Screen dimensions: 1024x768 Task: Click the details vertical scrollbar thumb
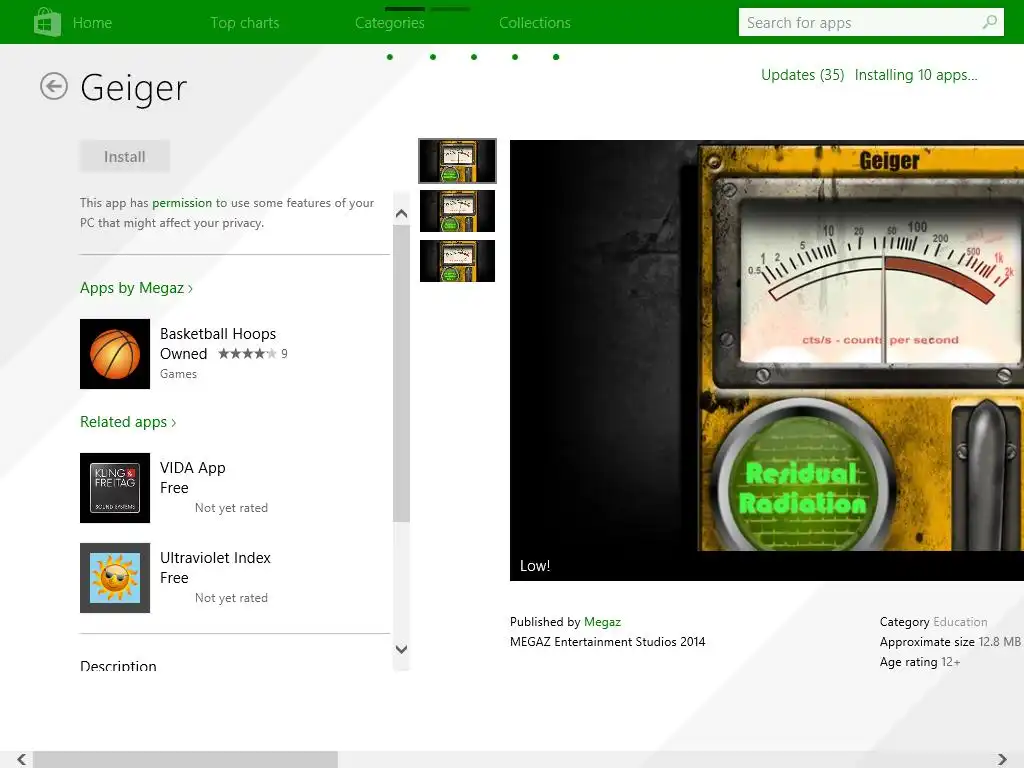coord(402,373)
